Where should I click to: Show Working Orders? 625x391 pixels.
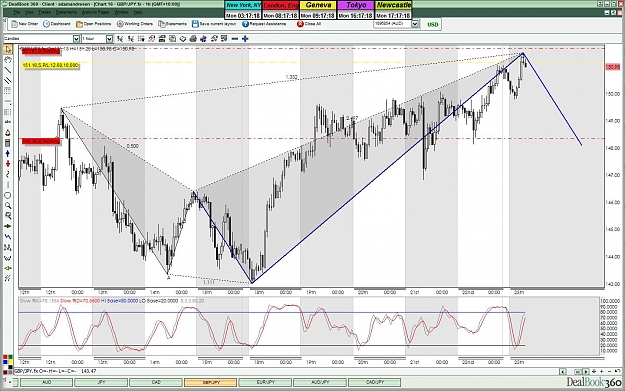[x=135, y=24]
